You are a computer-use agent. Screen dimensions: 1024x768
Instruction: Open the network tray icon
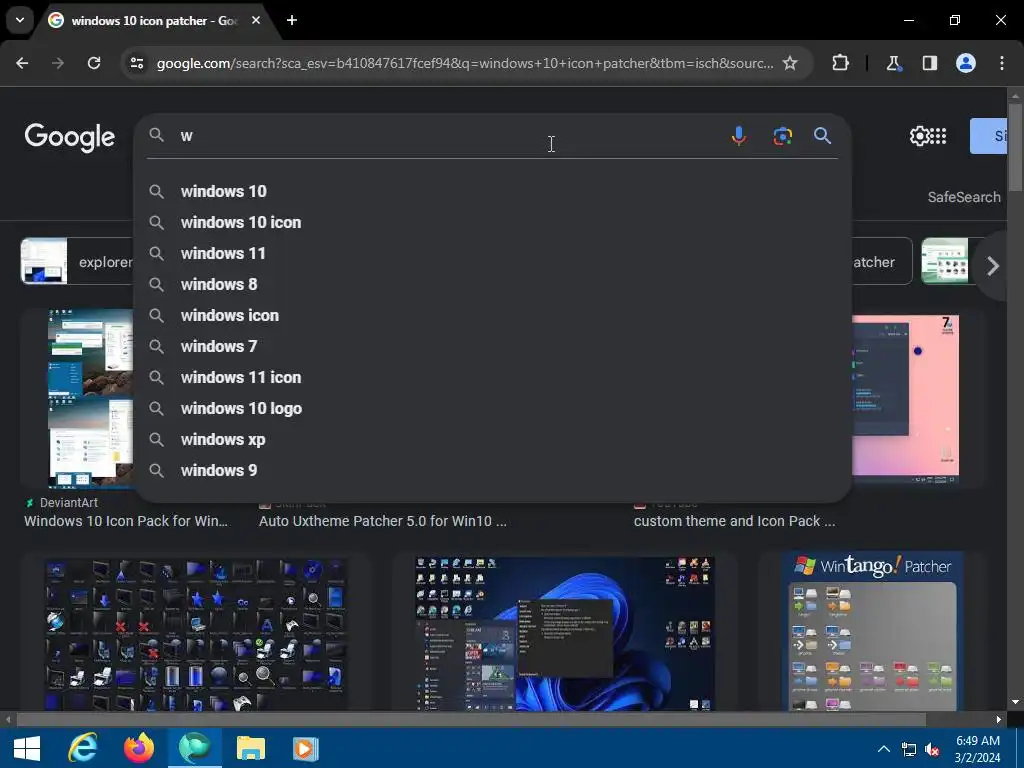click(x=908, y=749)
